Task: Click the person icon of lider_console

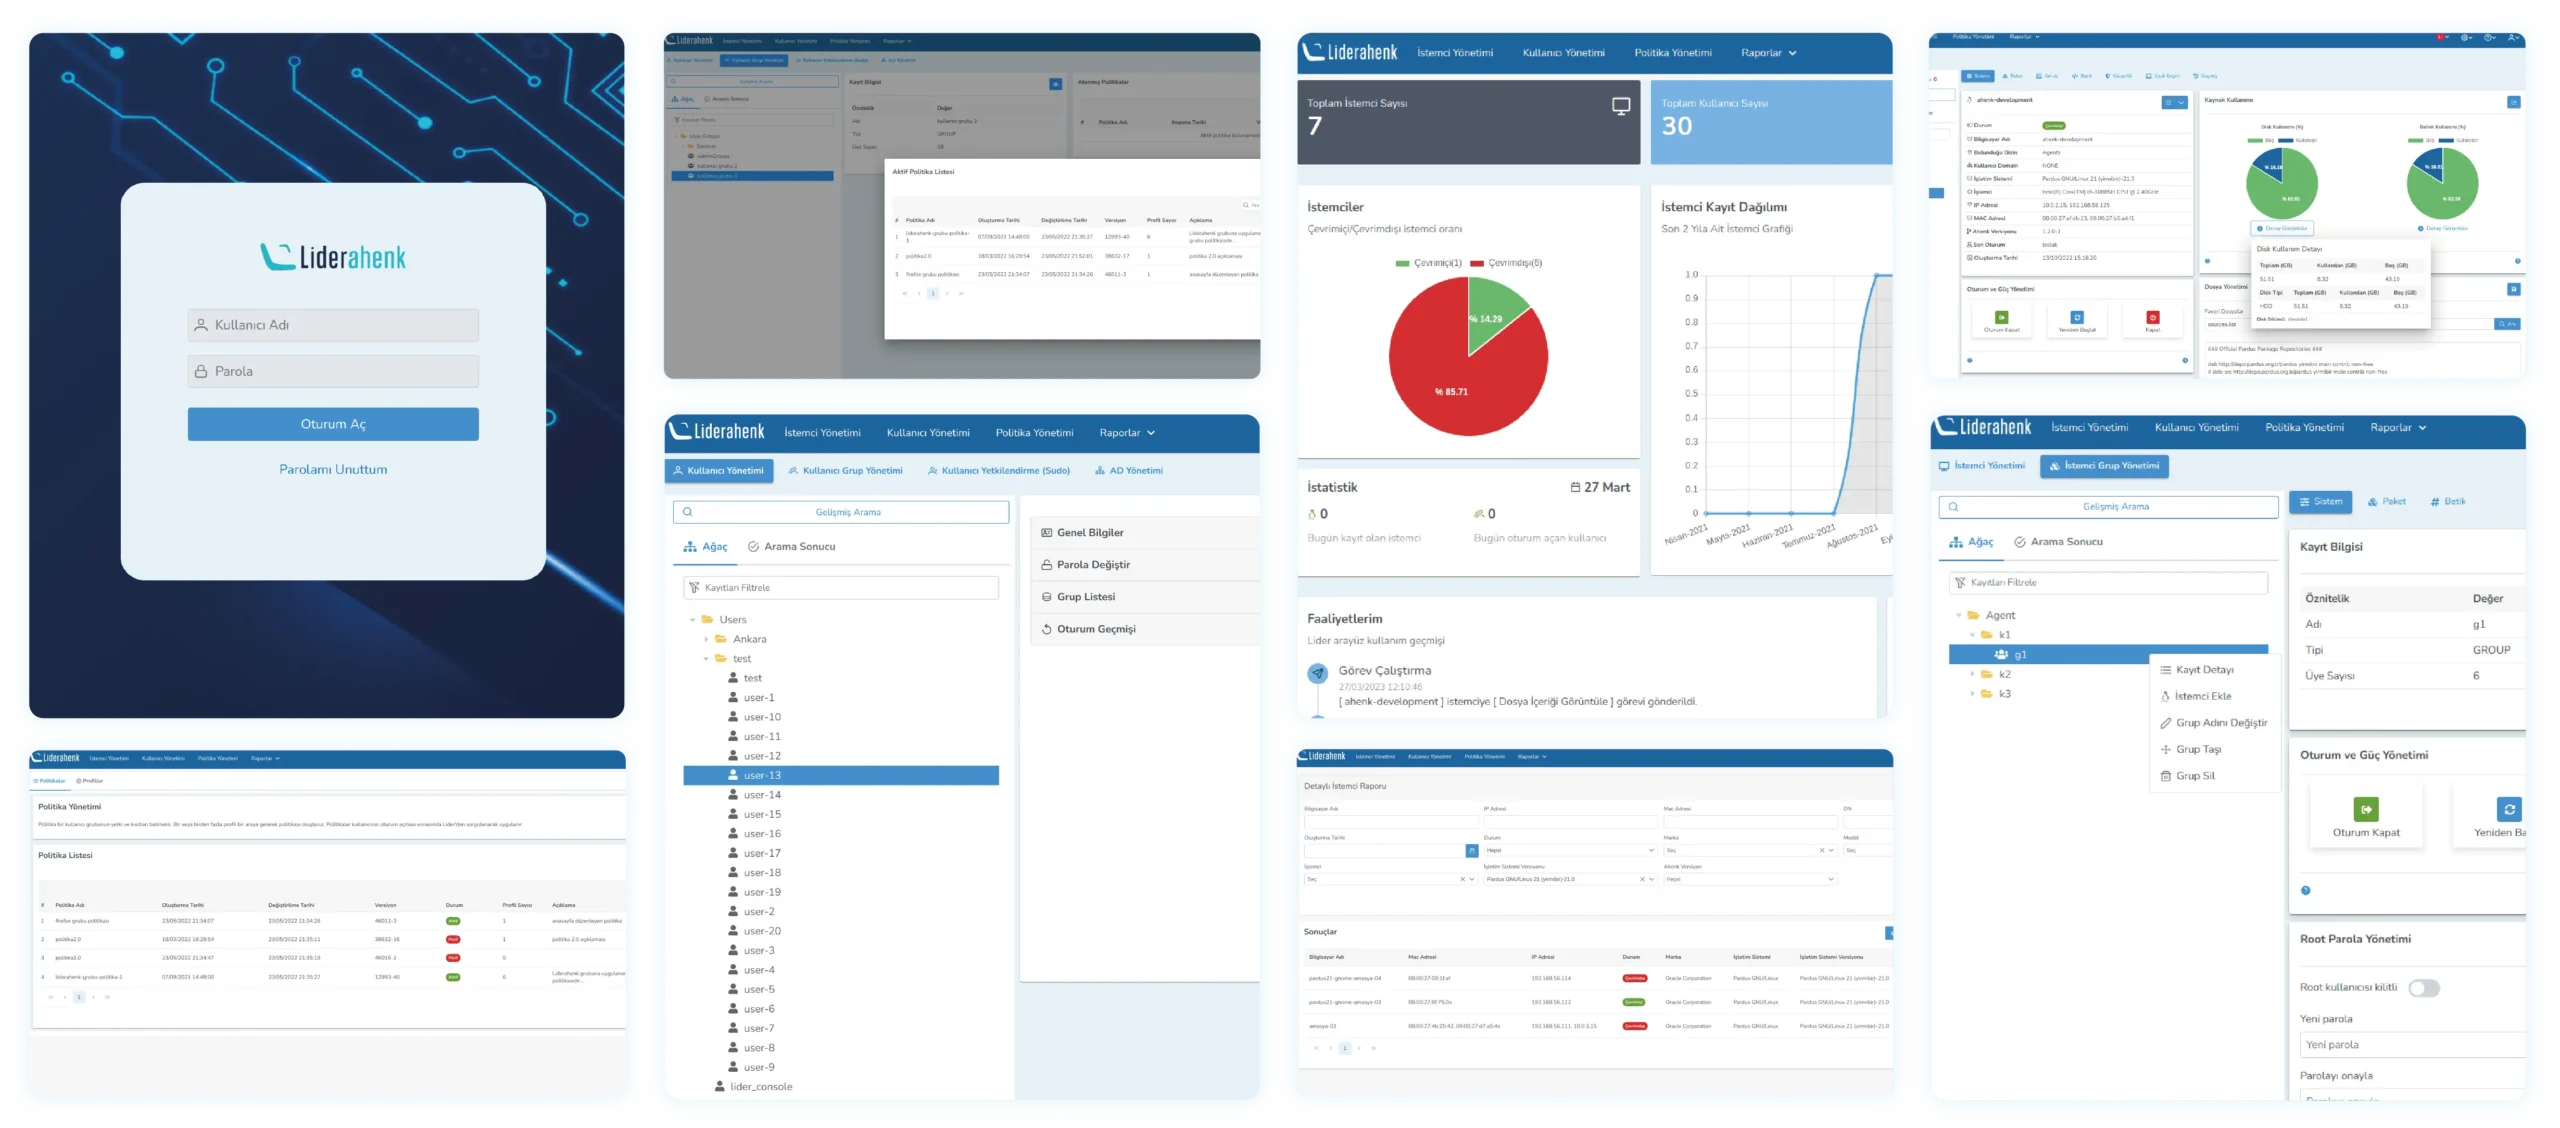Action: (x=720, y=1086)
